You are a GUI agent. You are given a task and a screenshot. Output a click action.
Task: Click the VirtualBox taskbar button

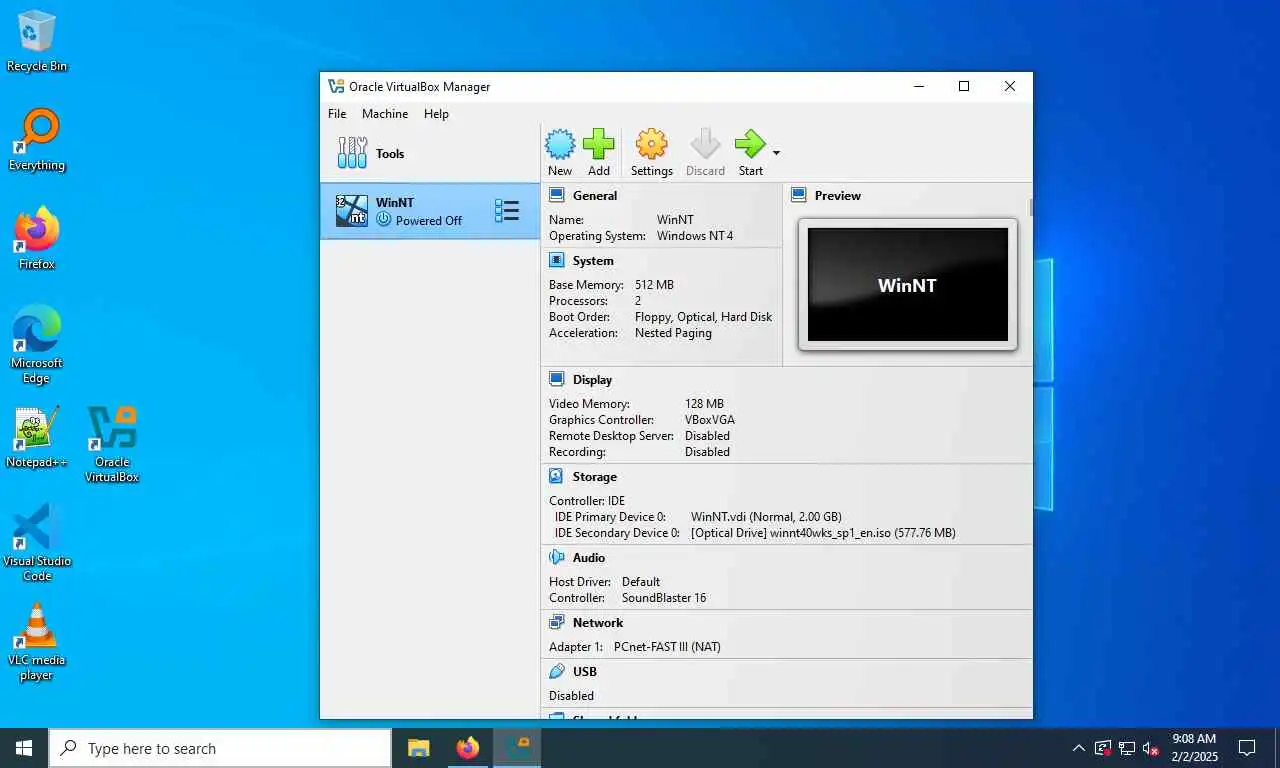[x=517, y=748]
